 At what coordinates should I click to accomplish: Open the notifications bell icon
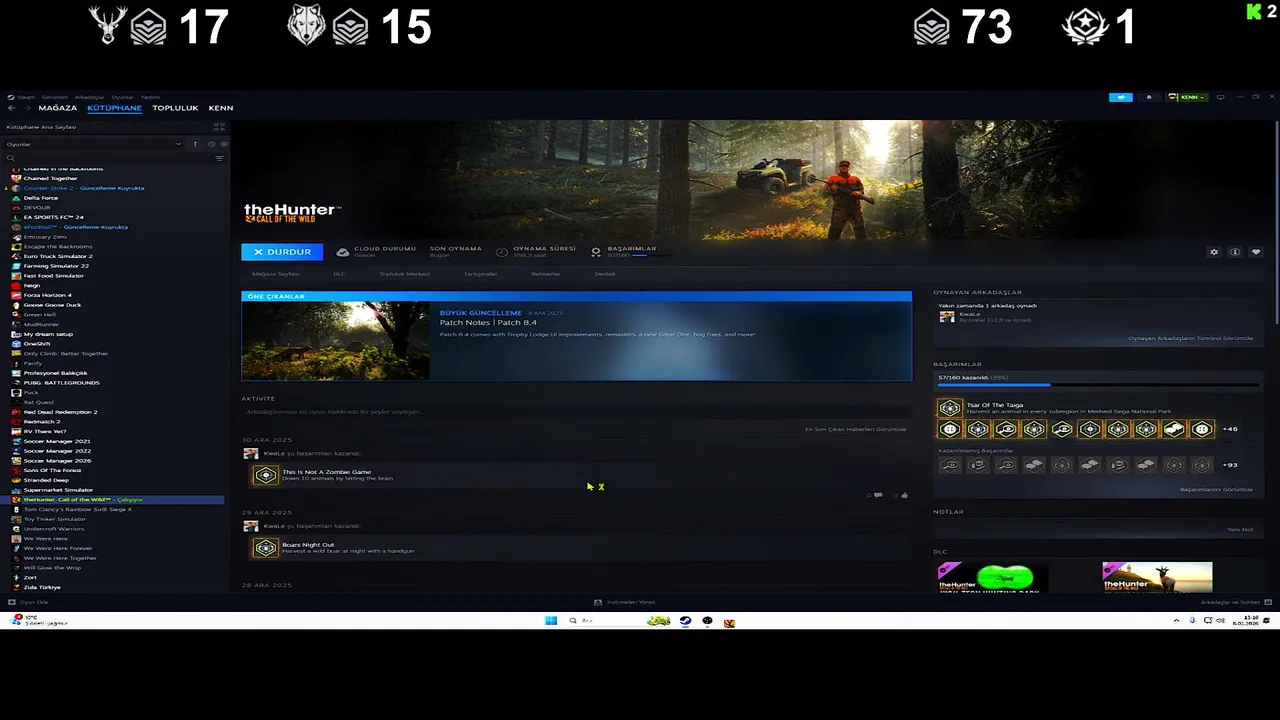[x=1149, y=97]
